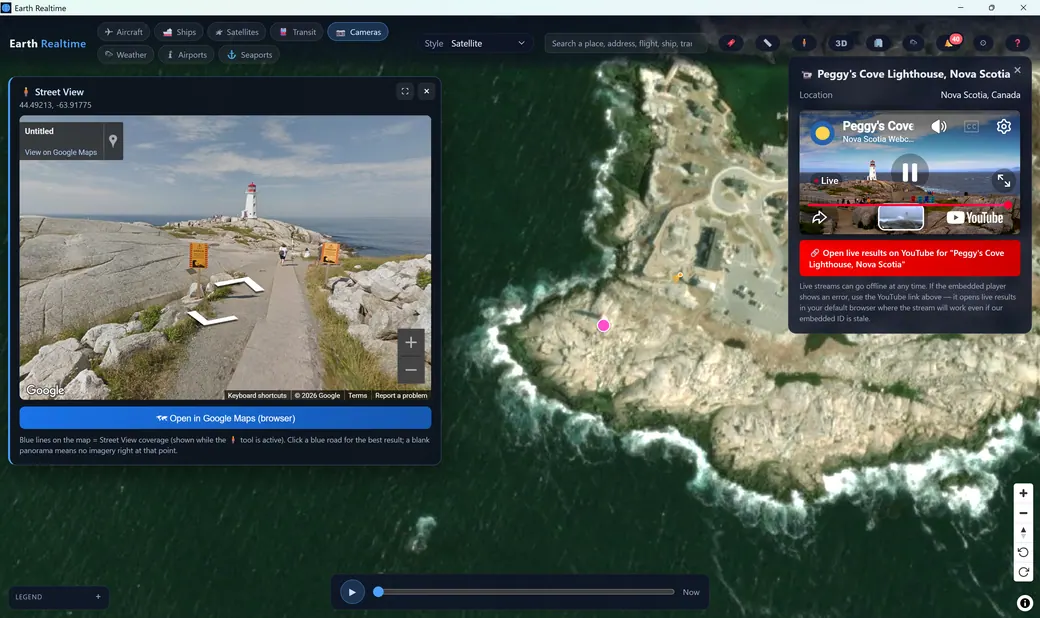Expand Street View panel to fullscreen

coord(405,92)
